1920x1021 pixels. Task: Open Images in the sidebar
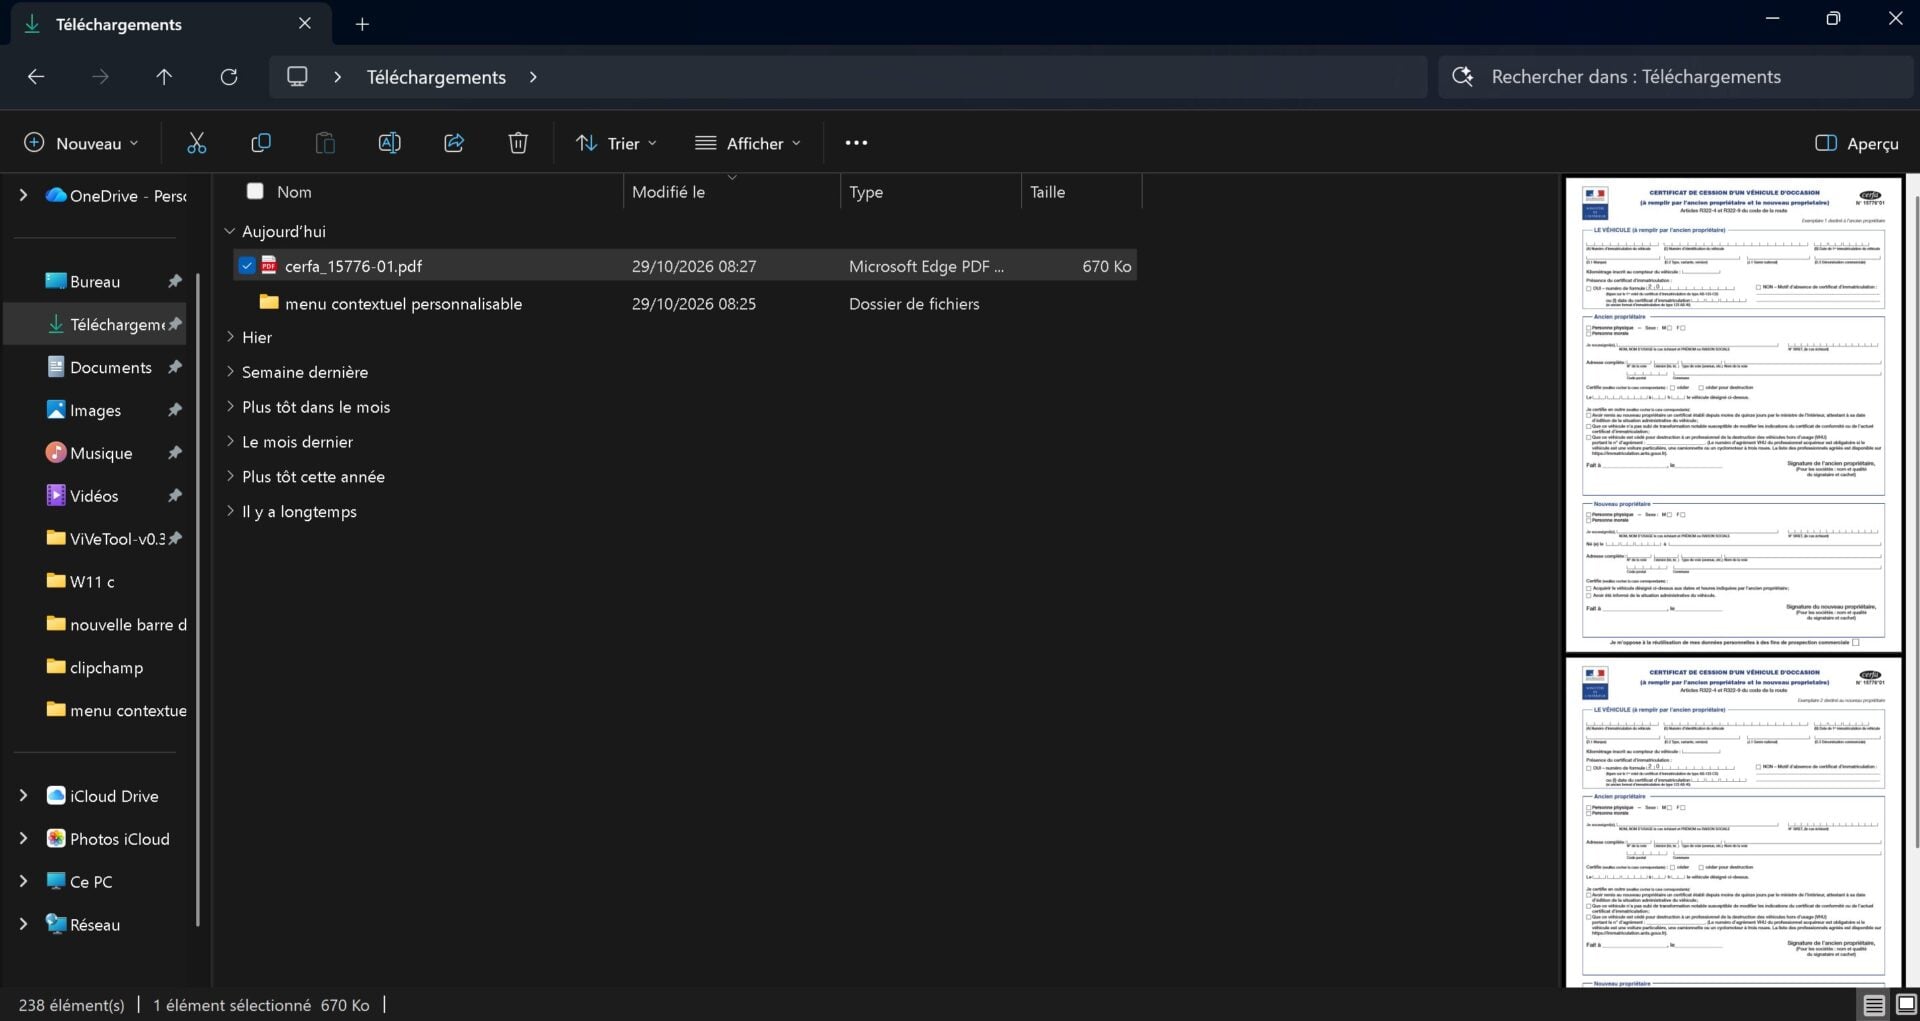(95, 410)
